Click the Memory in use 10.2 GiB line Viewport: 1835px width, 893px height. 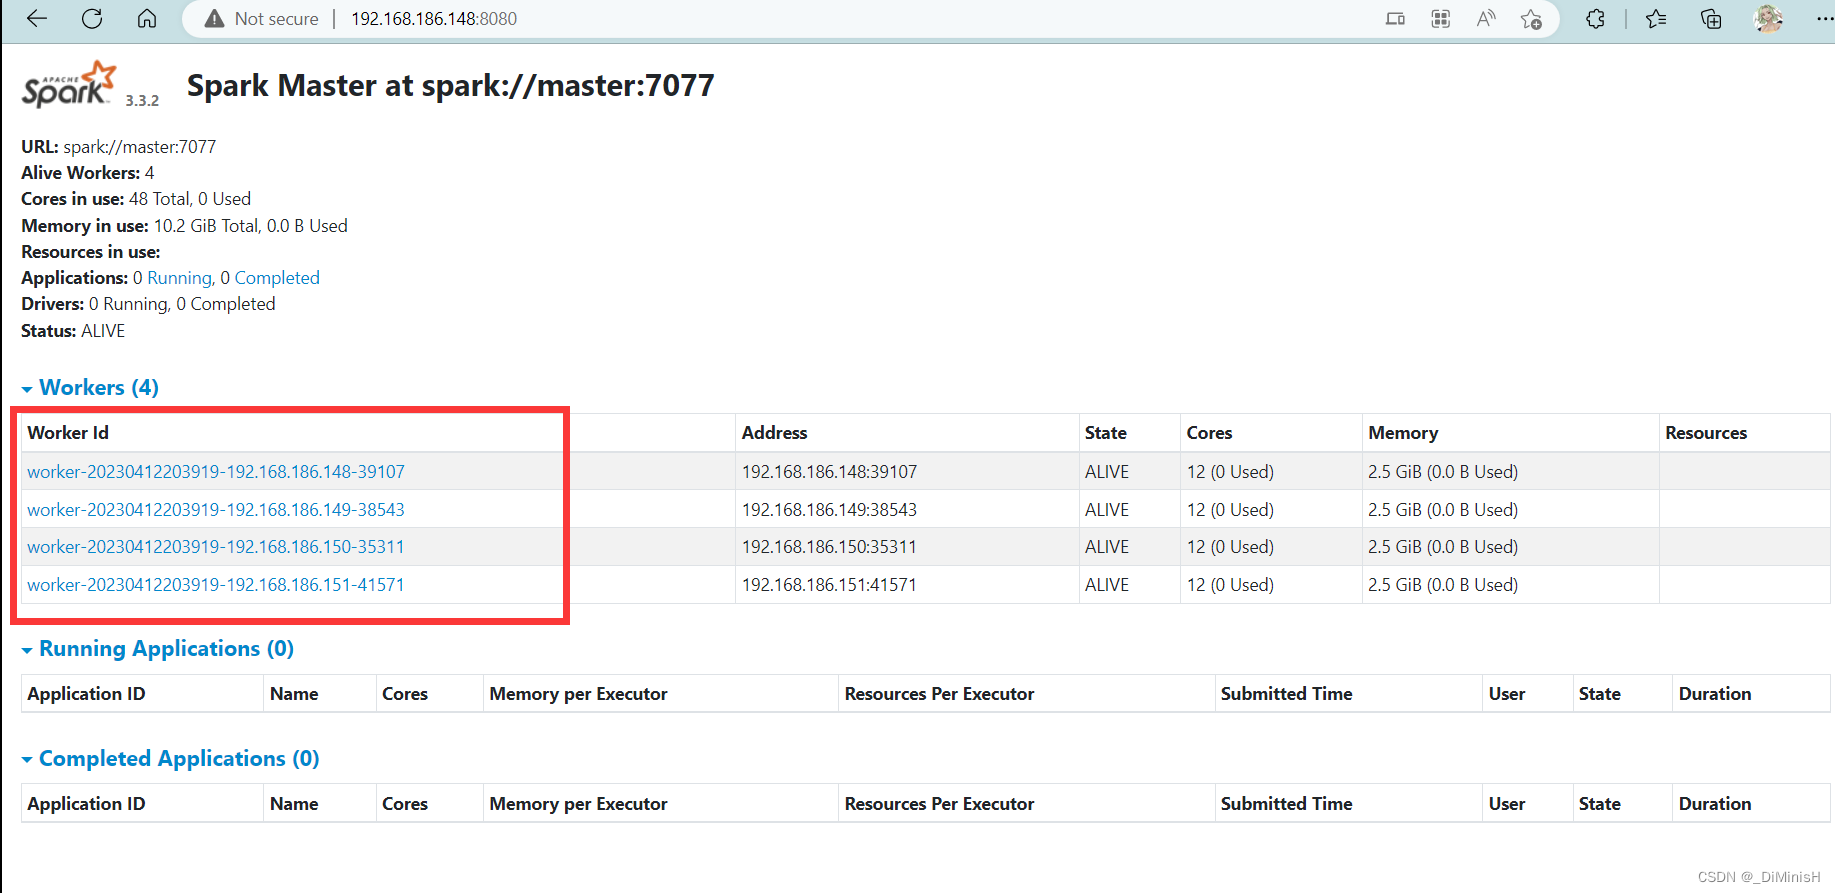184,226
